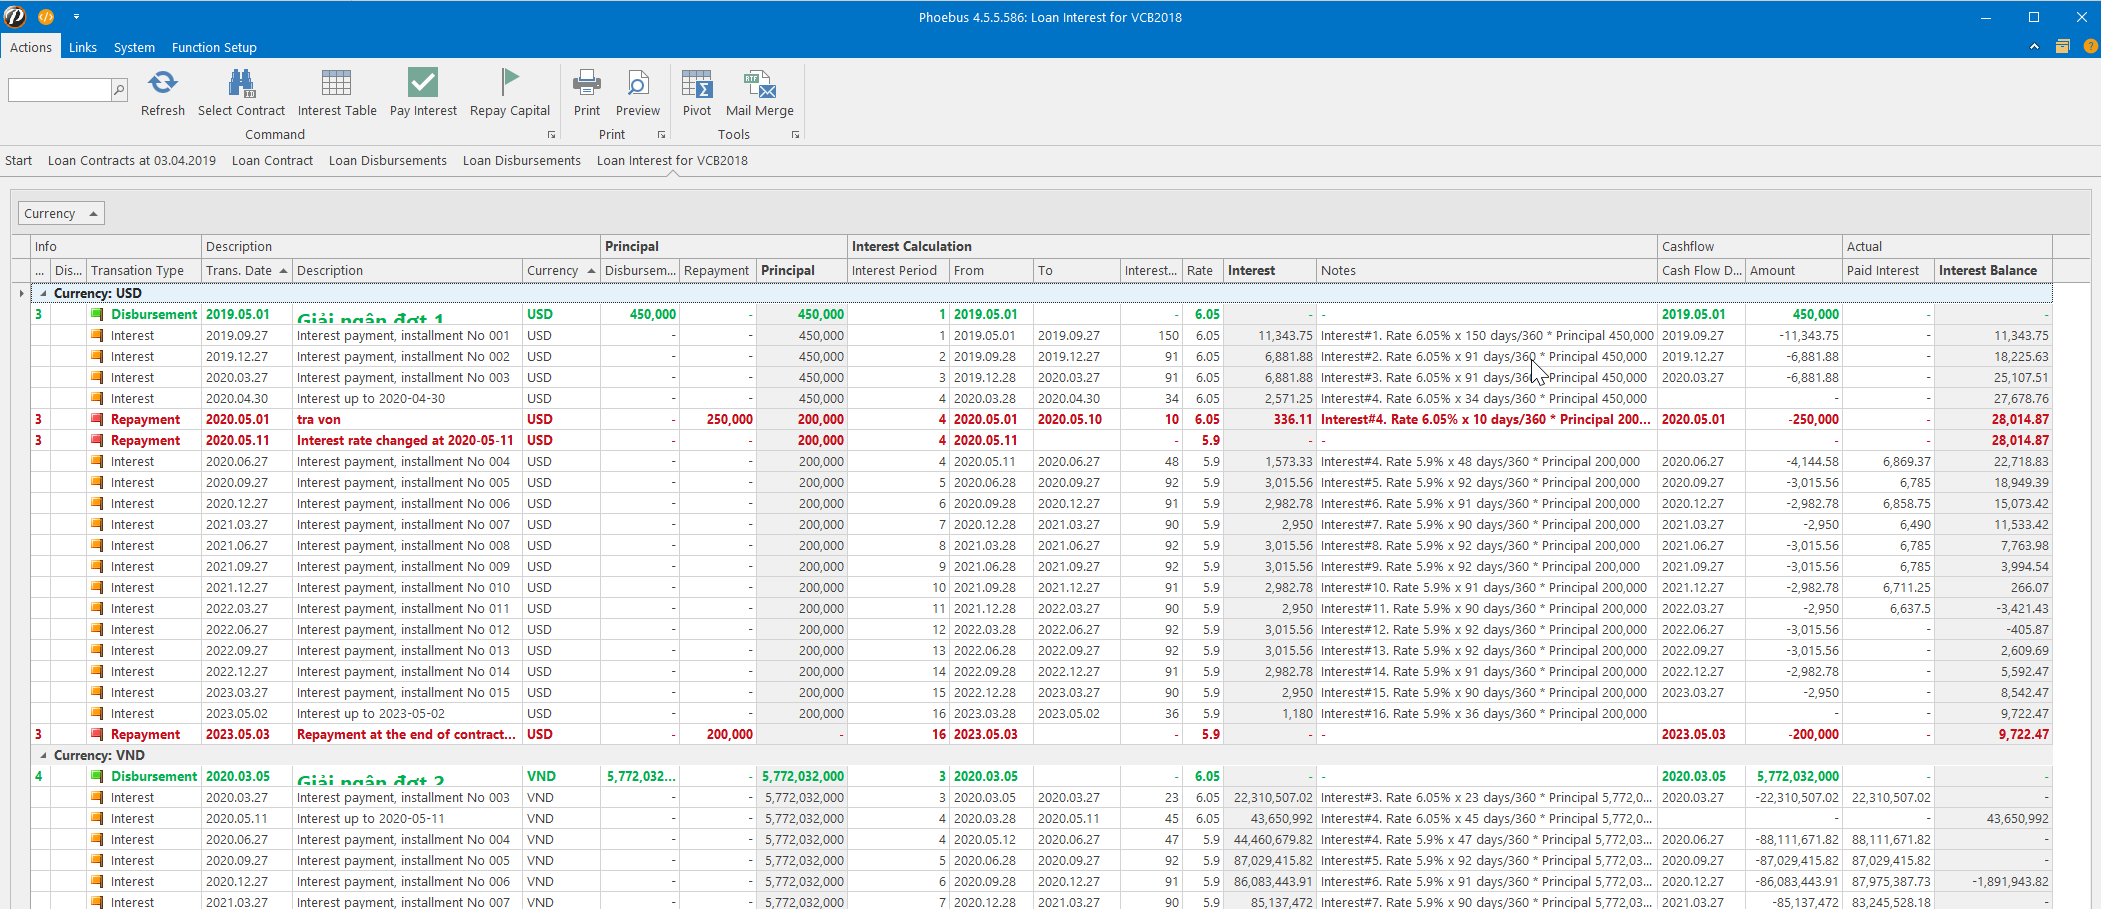Collapse the Currency: VND group

click(x=43, y=756)
